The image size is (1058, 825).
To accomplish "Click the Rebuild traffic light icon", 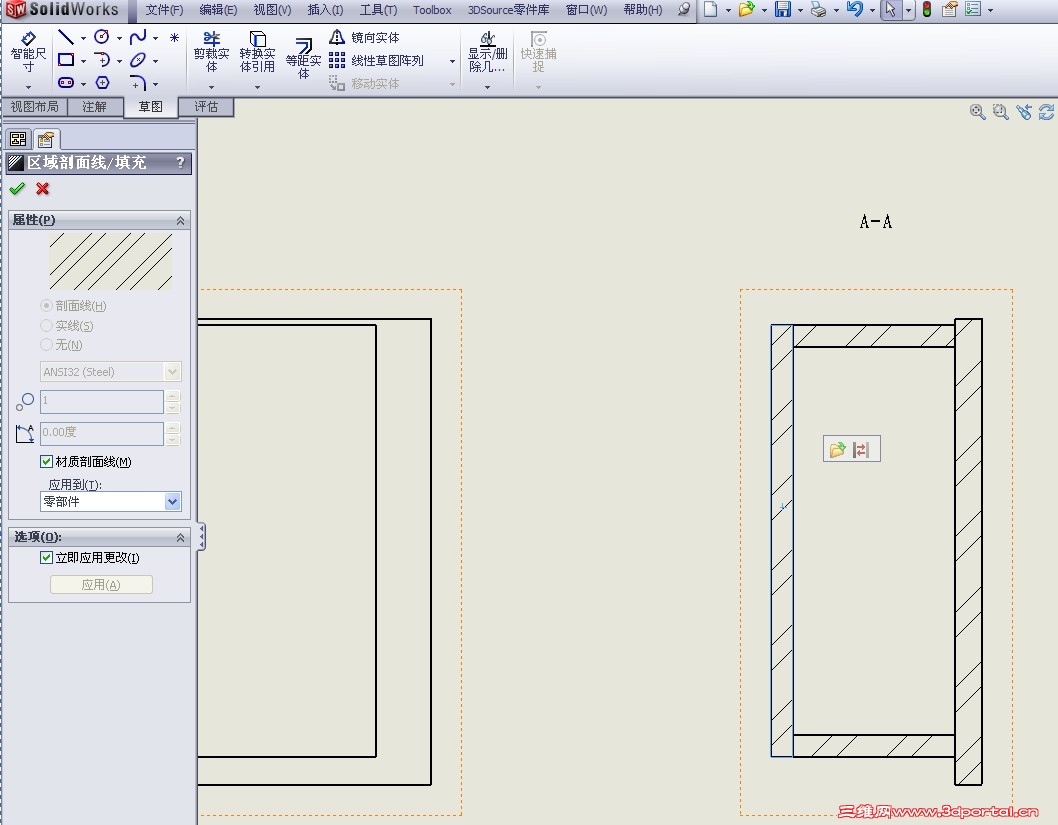I will (927, 9).
